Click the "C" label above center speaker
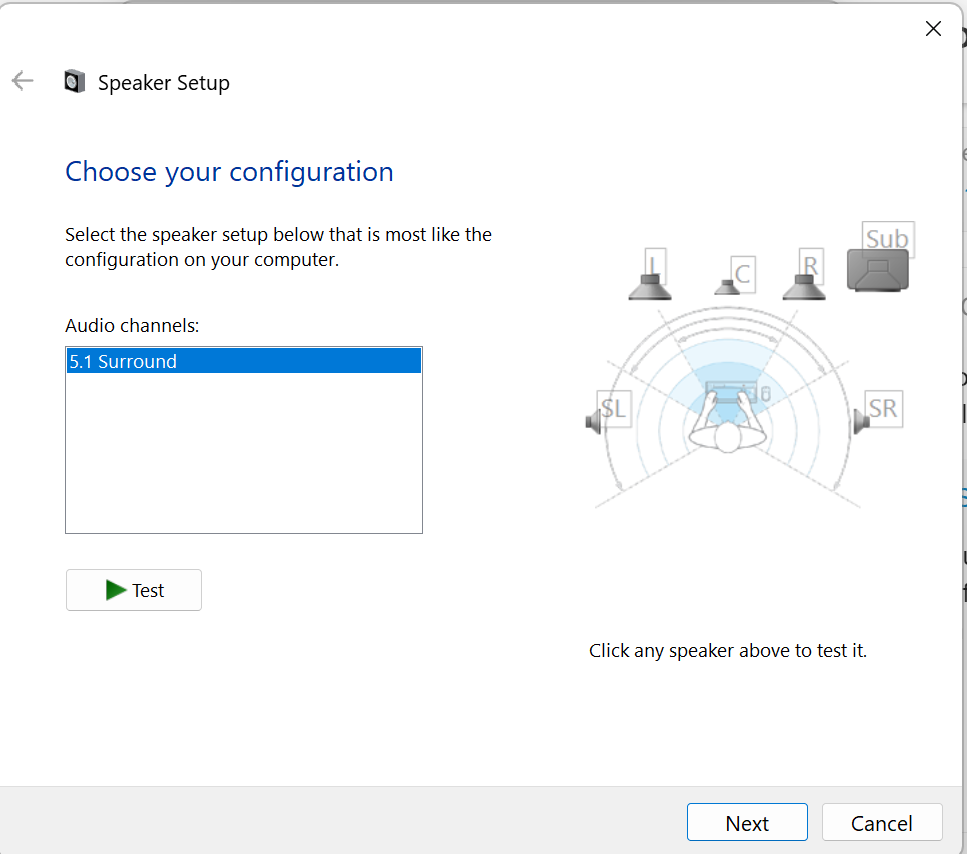The width and height of the screenshot is (967, 854). pos(742,273)
